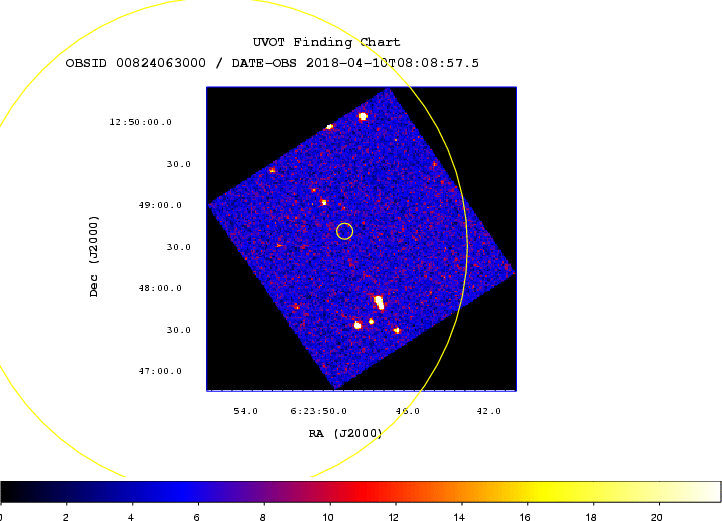Screen dimensions: 722x521
Task: Click the colorbar scale value 14
Action: [x=459, y=517]
